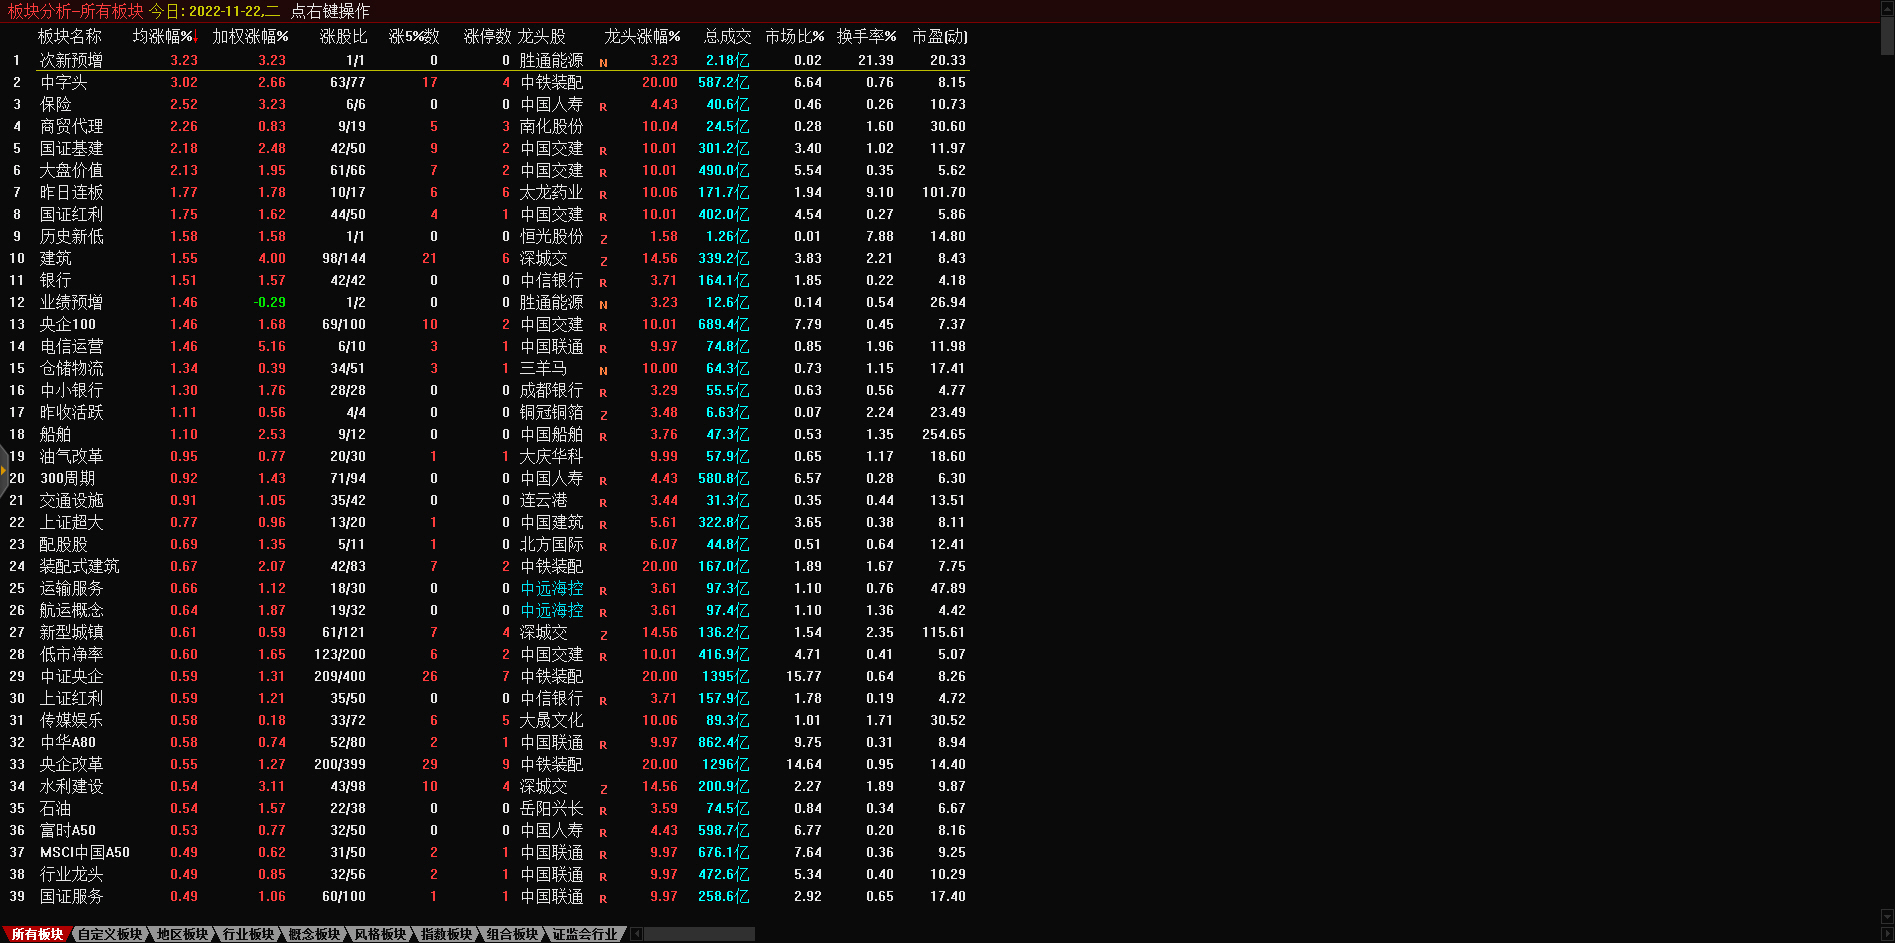The image size is (1895, 943).
Task: Switch to the 概念板块 tab
Action: click(x=314, y=934)
